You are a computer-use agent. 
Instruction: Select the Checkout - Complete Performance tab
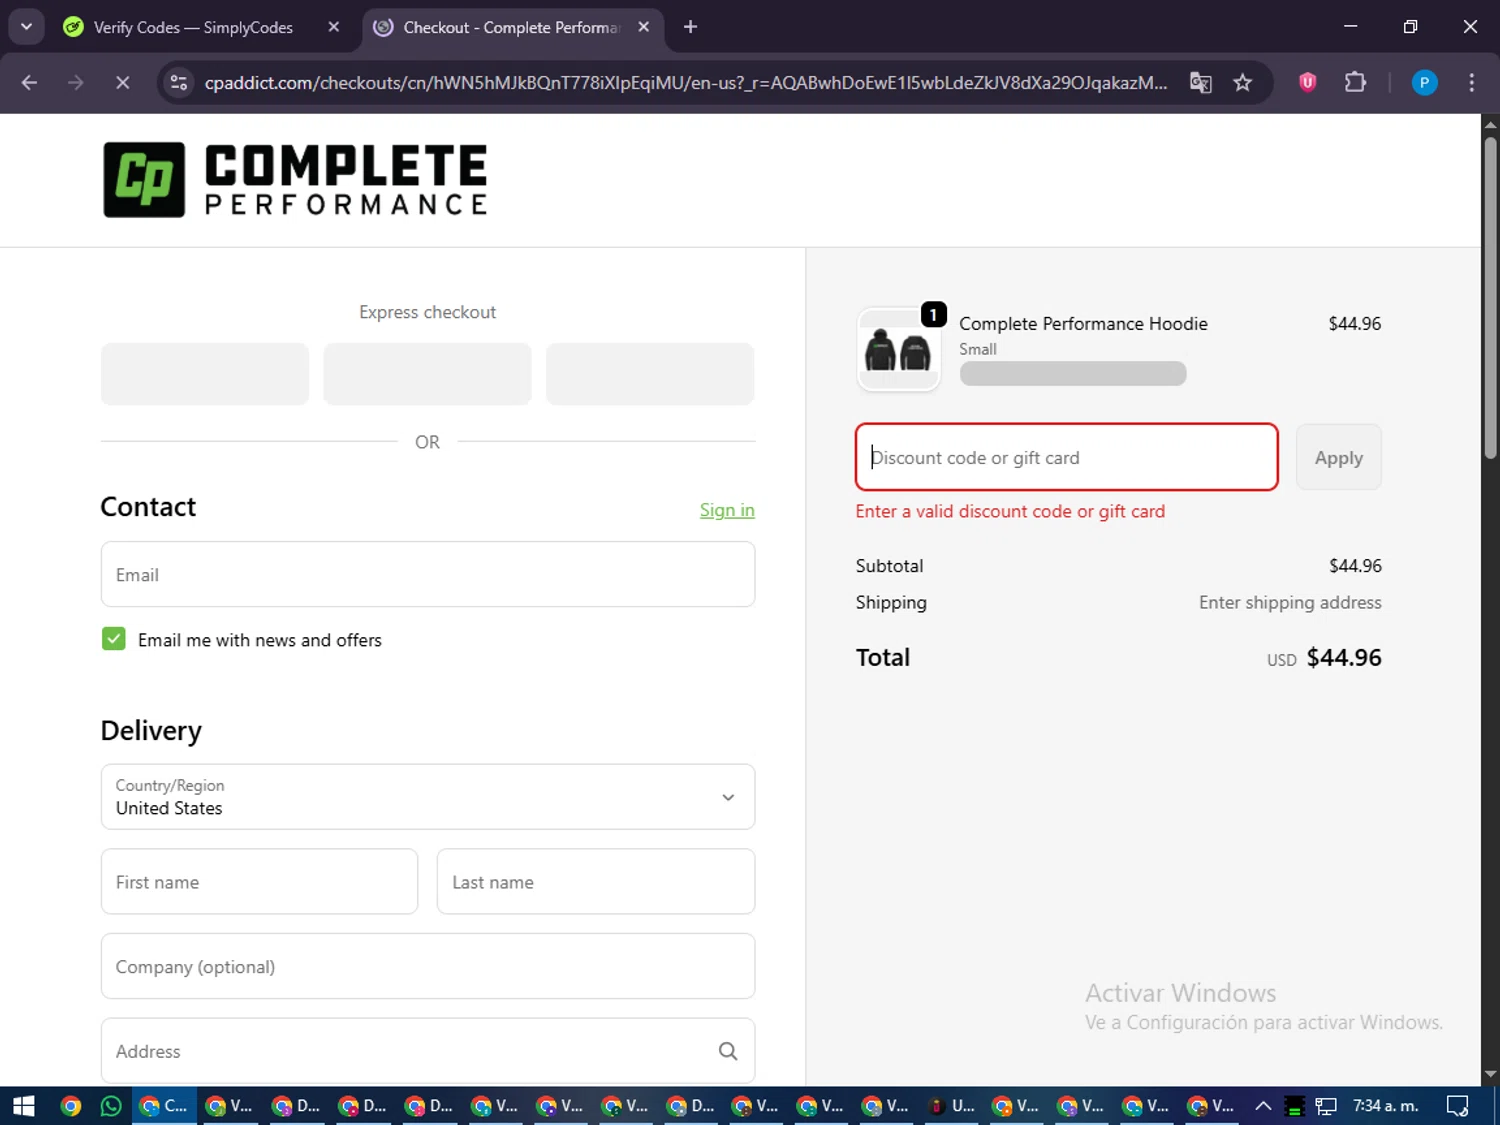point(510,27)
